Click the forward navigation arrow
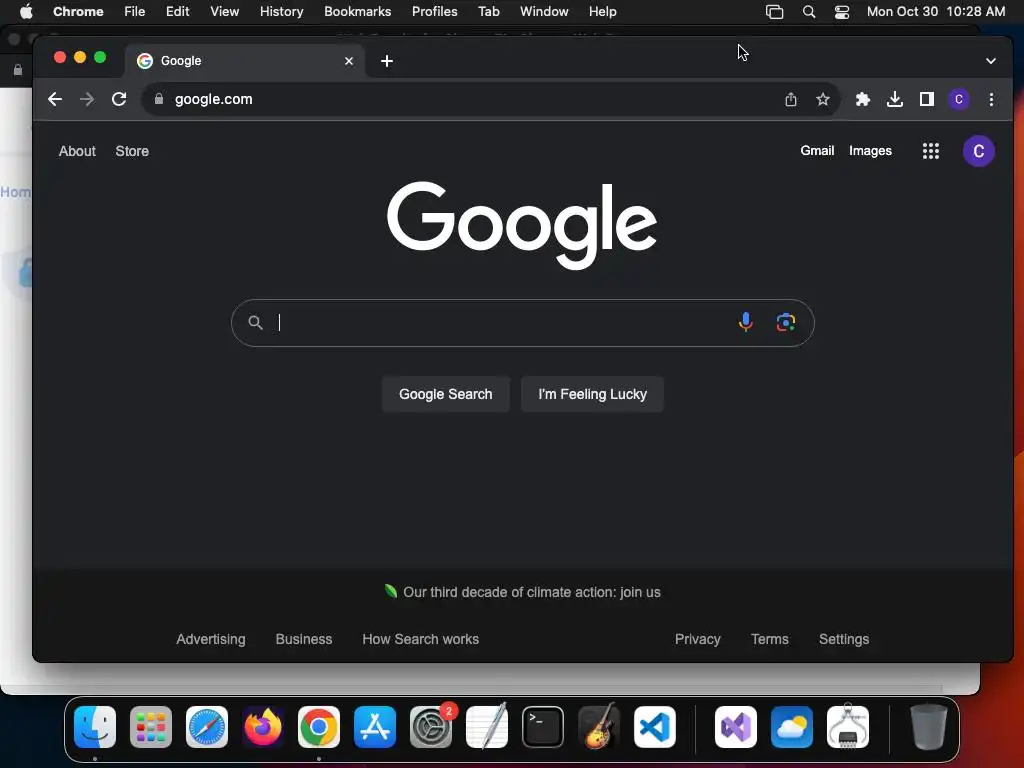Viewport: 1024px width, 768px height. pyautogui.click(x=87, y=99)
